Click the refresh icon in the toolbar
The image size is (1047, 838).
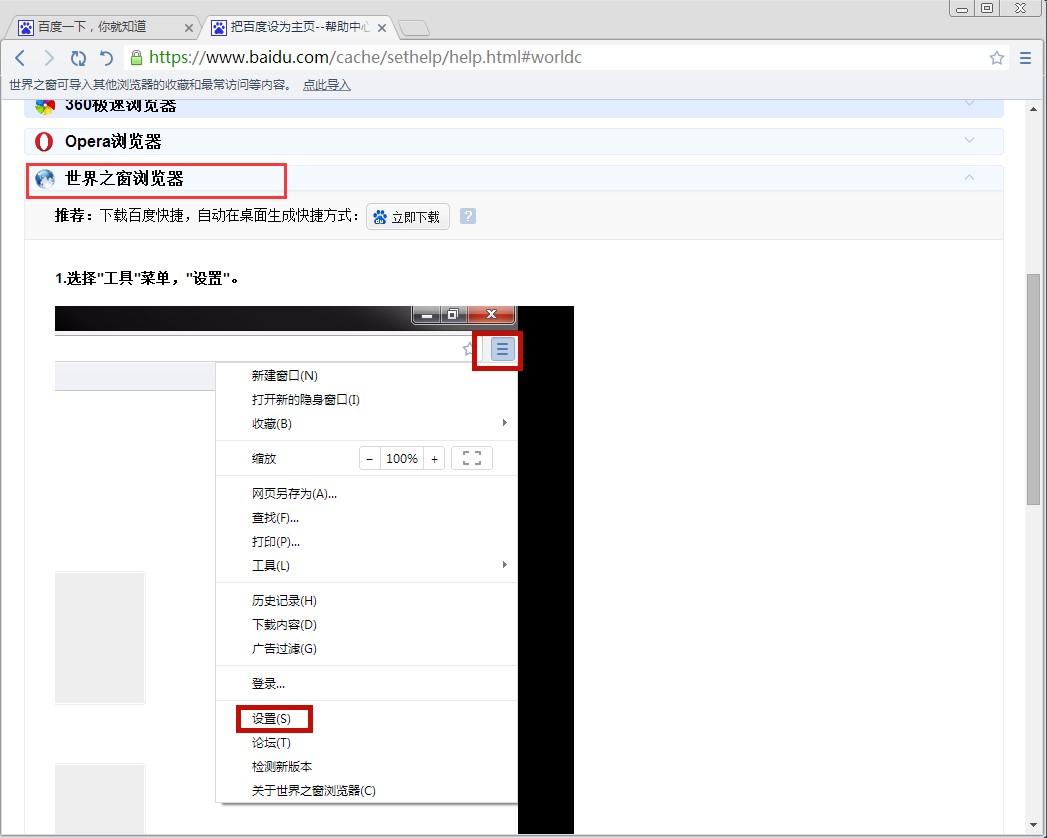click(78, 57)
